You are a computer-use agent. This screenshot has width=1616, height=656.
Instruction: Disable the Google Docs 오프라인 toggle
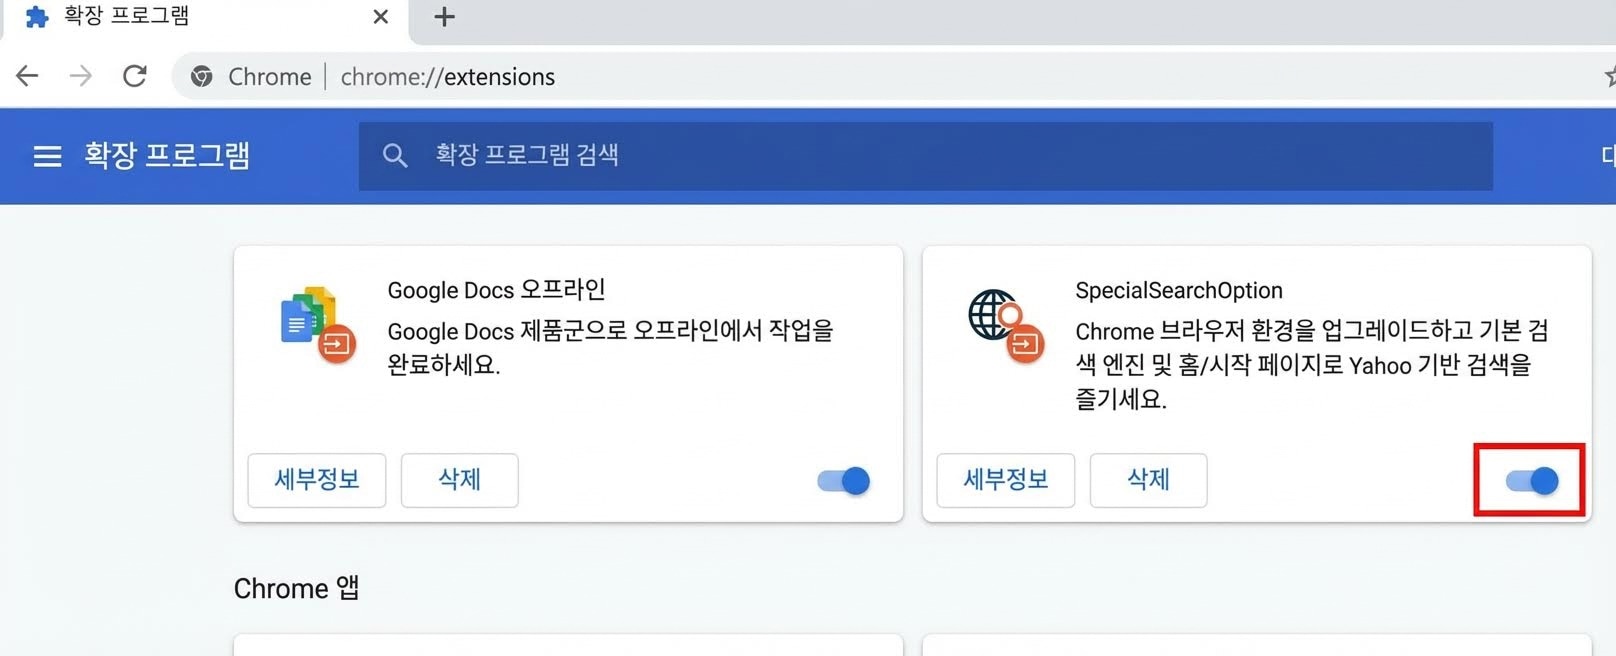844,481
